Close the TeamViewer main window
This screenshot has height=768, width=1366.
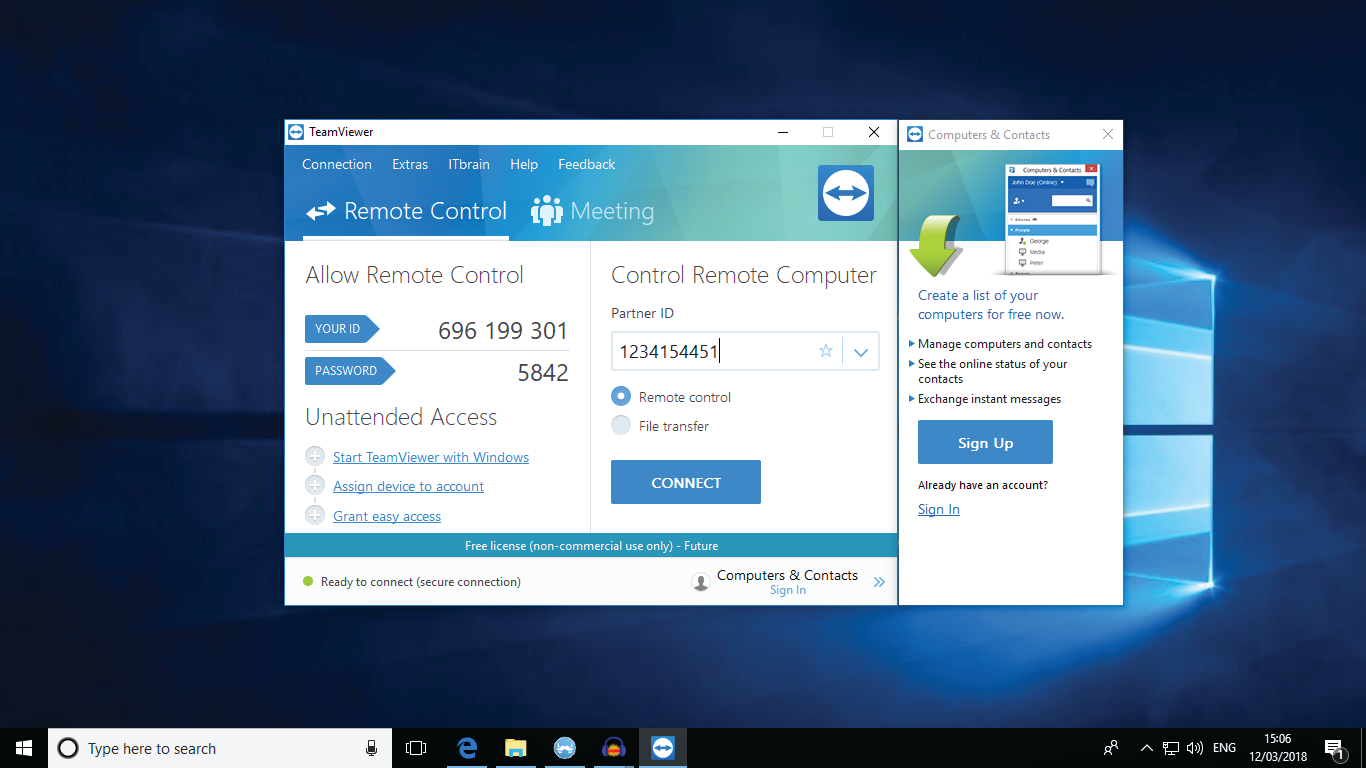point(874,132)
